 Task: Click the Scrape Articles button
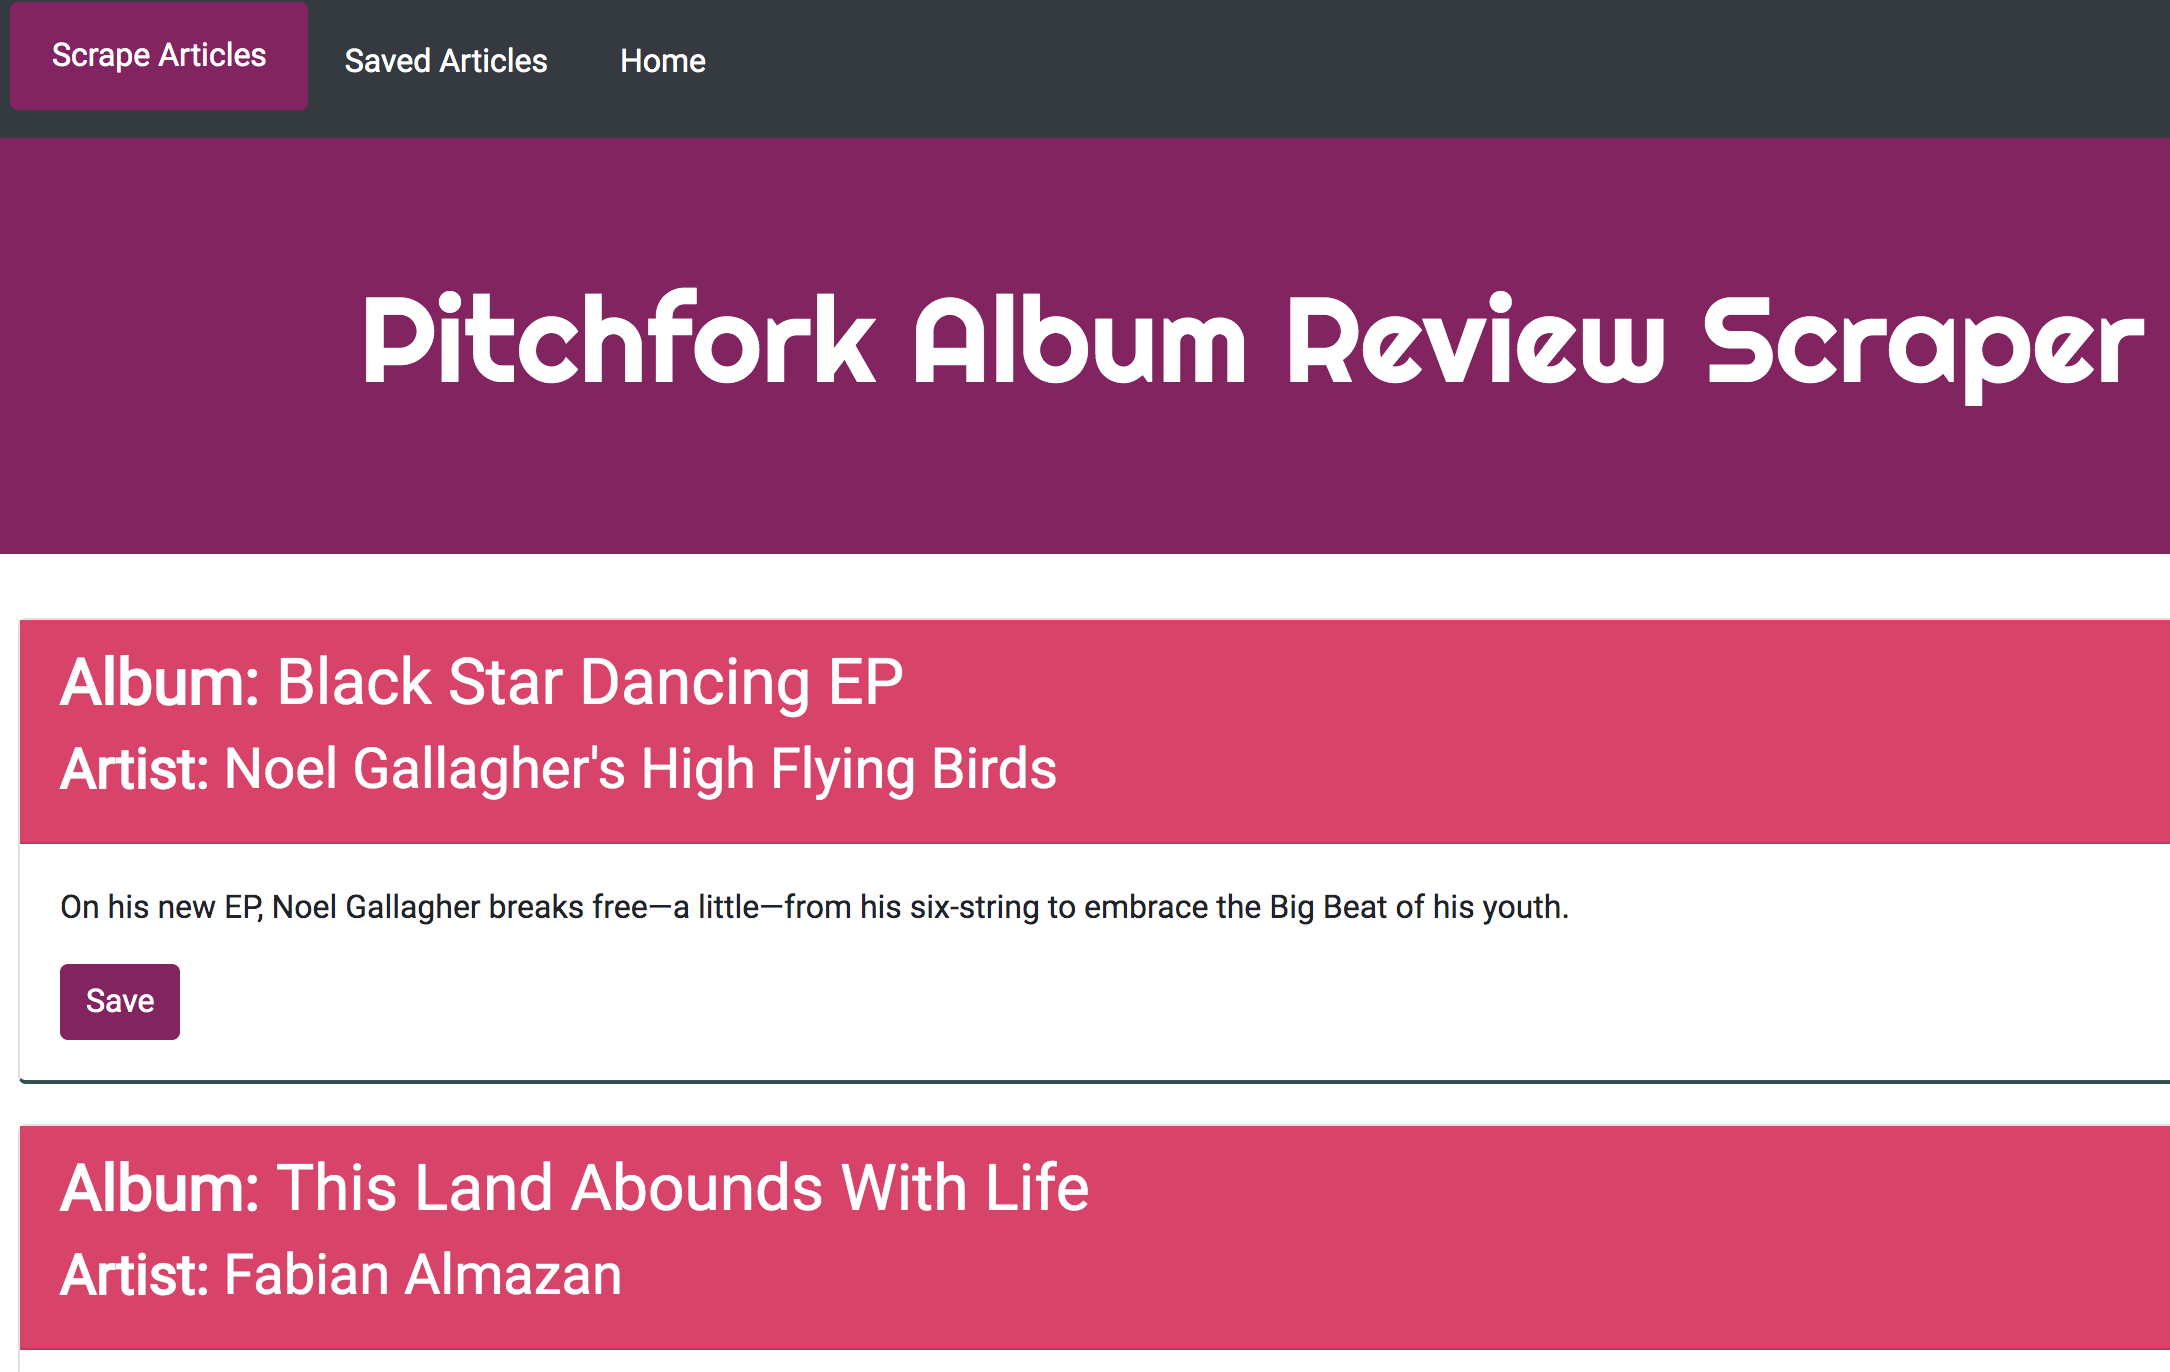click(159, 56)
